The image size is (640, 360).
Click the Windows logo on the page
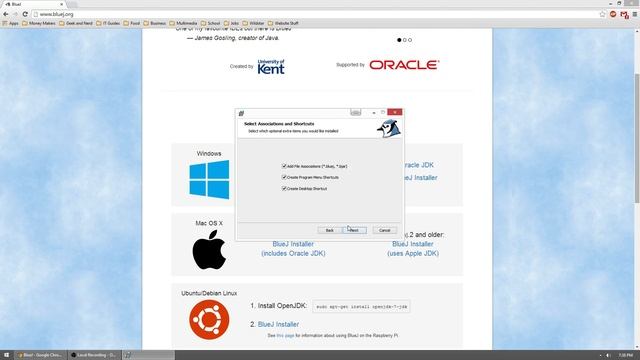pos(209,180)
